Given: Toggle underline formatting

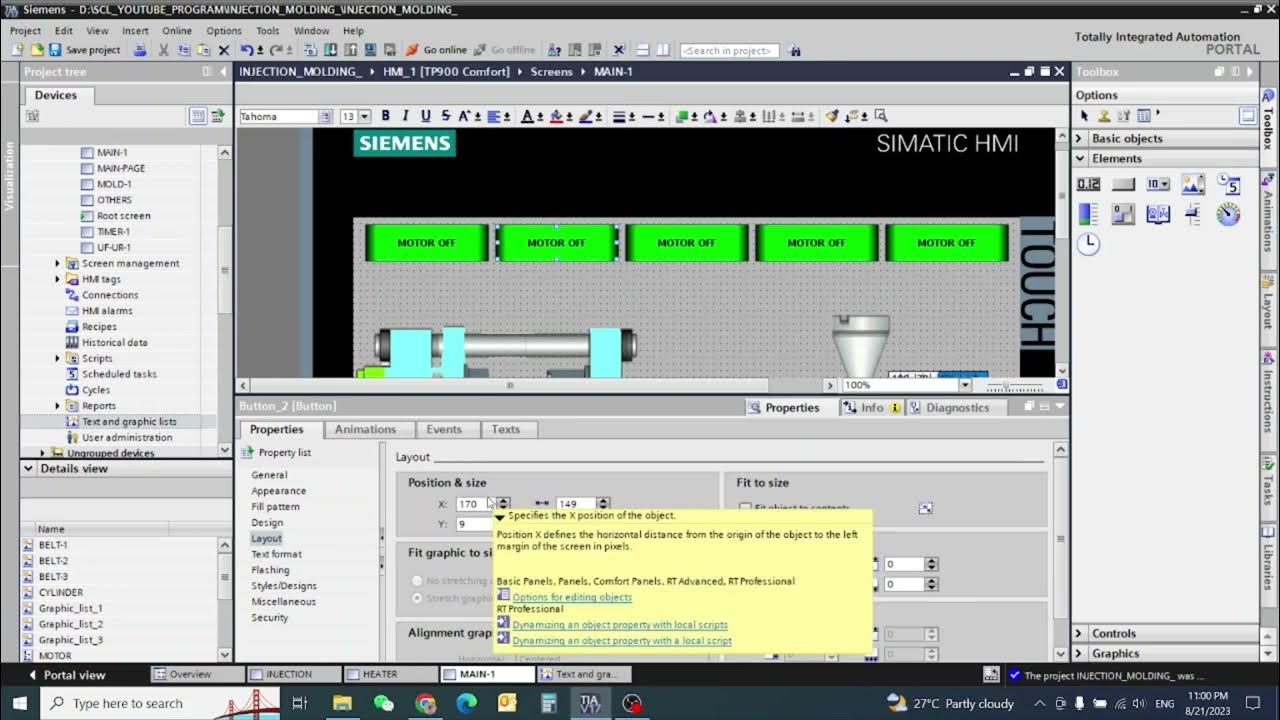Looking at the screenshot, I should click(x=425, y=116).
